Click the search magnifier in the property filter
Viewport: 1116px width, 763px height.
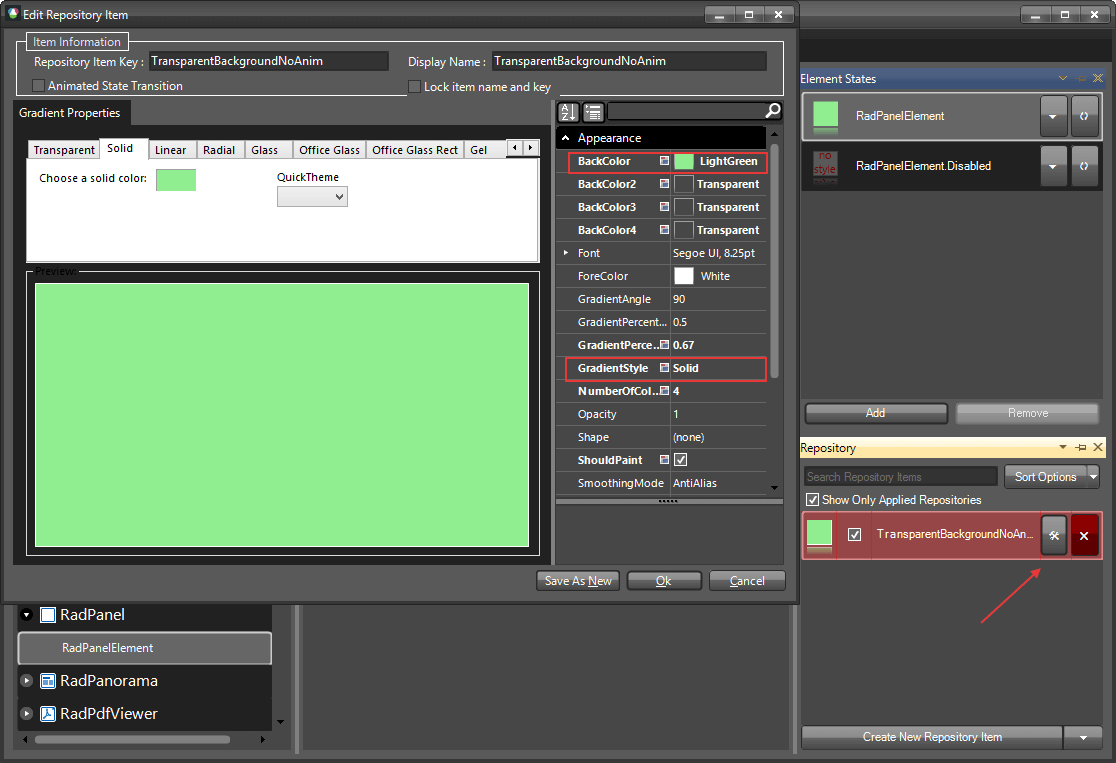771,112
